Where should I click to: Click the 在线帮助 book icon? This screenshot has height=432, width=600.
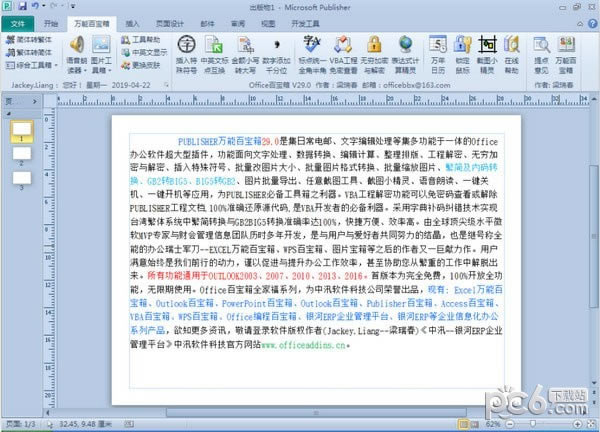click(512, 45)
